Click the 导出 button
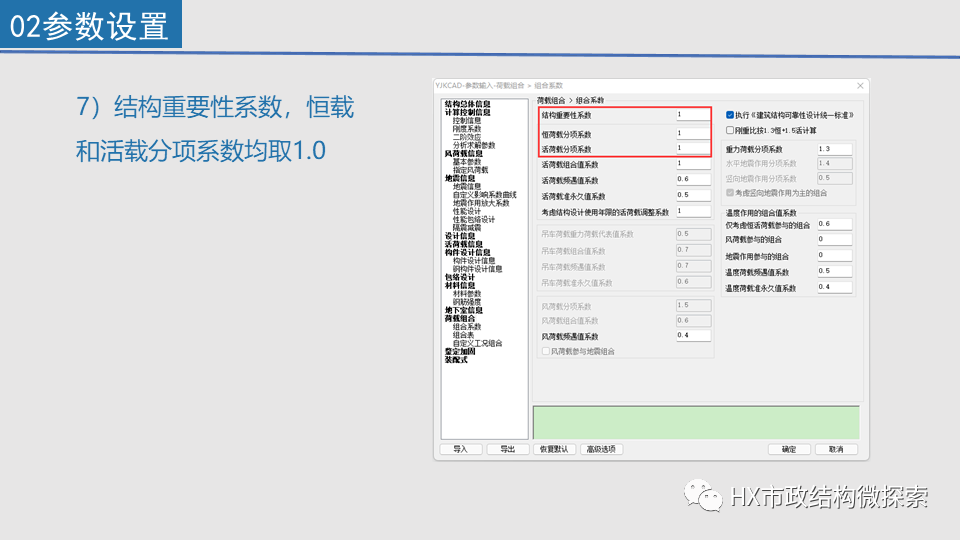Image resolution: width=960 pixels, height=540 pixels. [508, 449]
